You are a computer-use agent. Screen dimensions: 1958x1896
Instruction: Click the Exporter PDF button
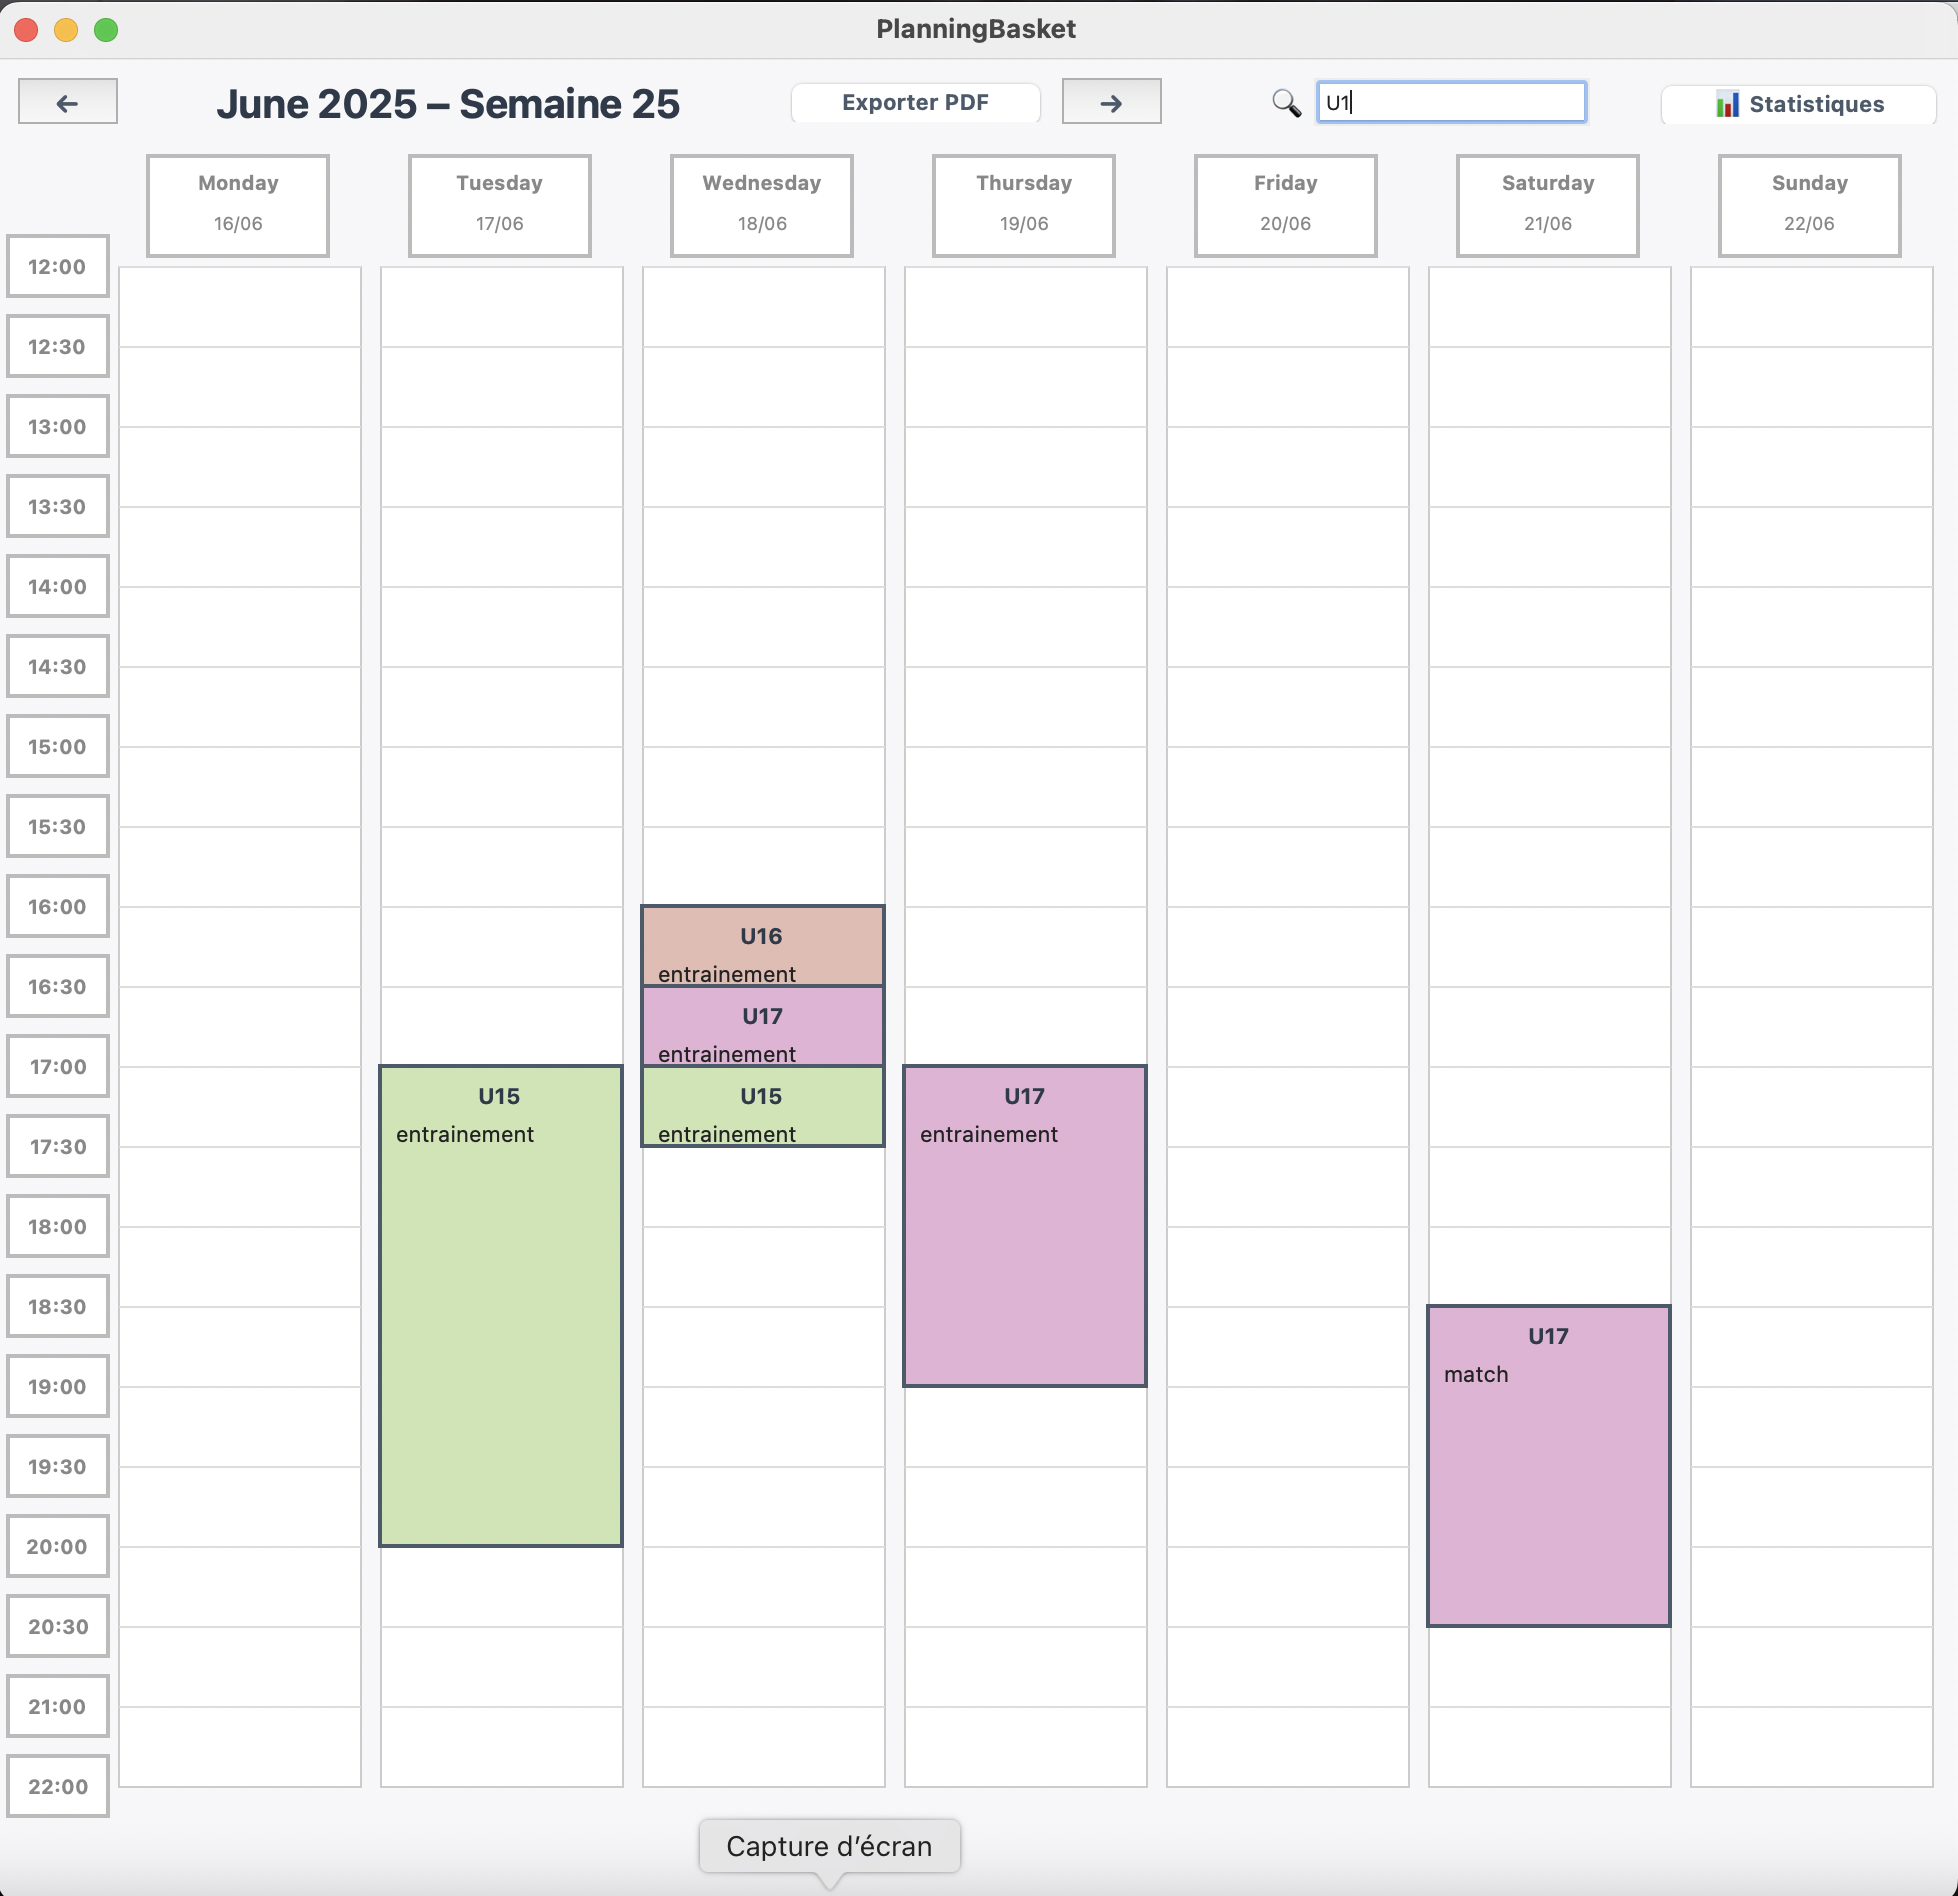(x=915, y=102)
